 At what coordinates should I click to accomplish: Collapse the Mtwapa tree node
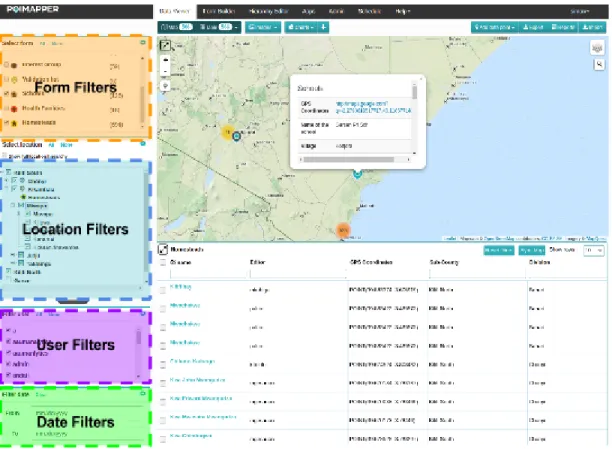pos(13,205)
